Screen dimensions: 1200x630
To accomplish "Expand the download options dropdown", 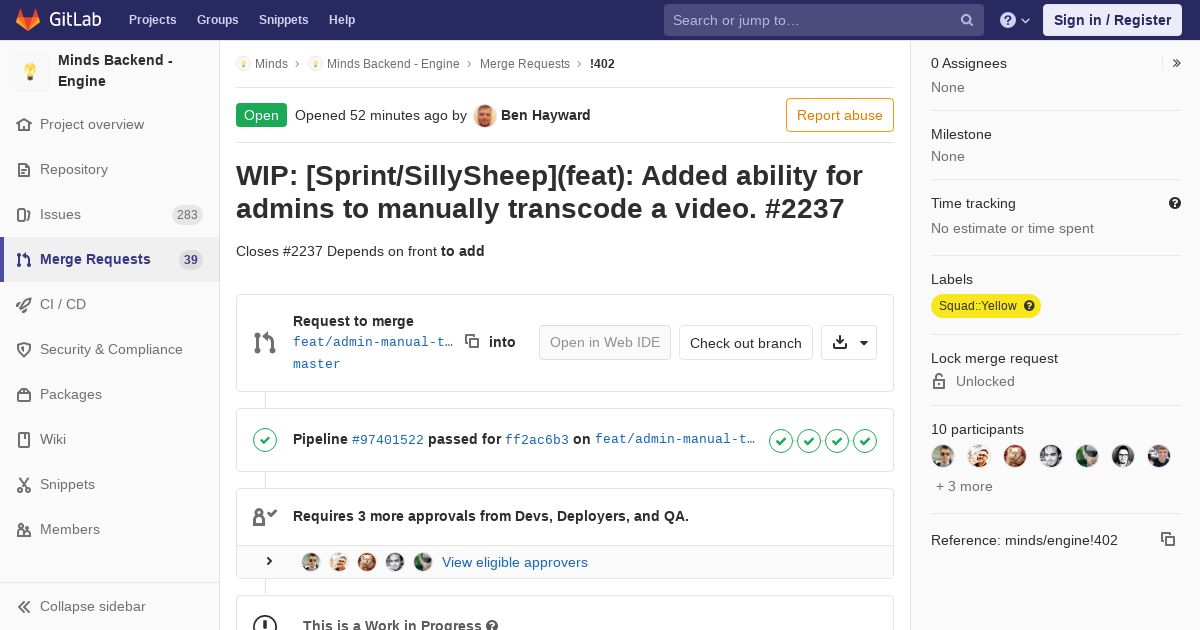I will pyautogui.click(x=849, y=343).
